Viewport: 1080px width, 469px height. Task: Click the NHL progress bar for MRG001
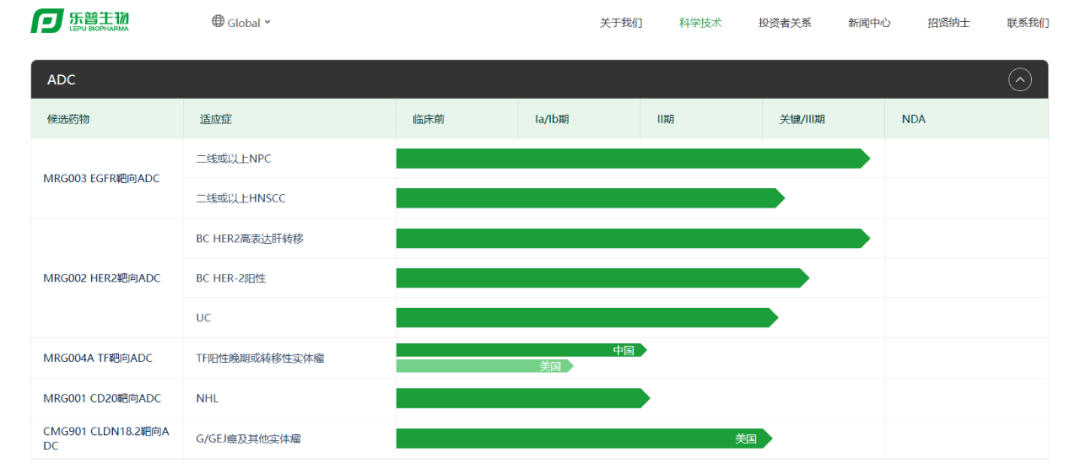coord(521,398)
